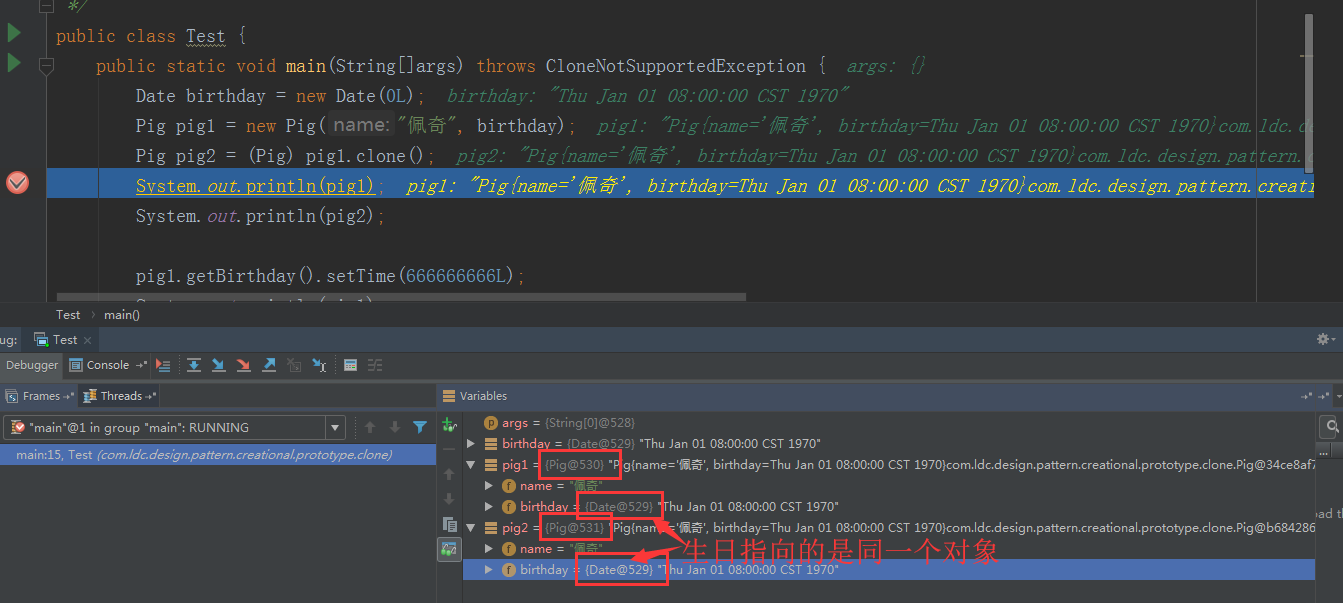This screenshot has width=1343, height=603.
Task: Click the Duplicate Watch copy icon
Action: (449, 524)
